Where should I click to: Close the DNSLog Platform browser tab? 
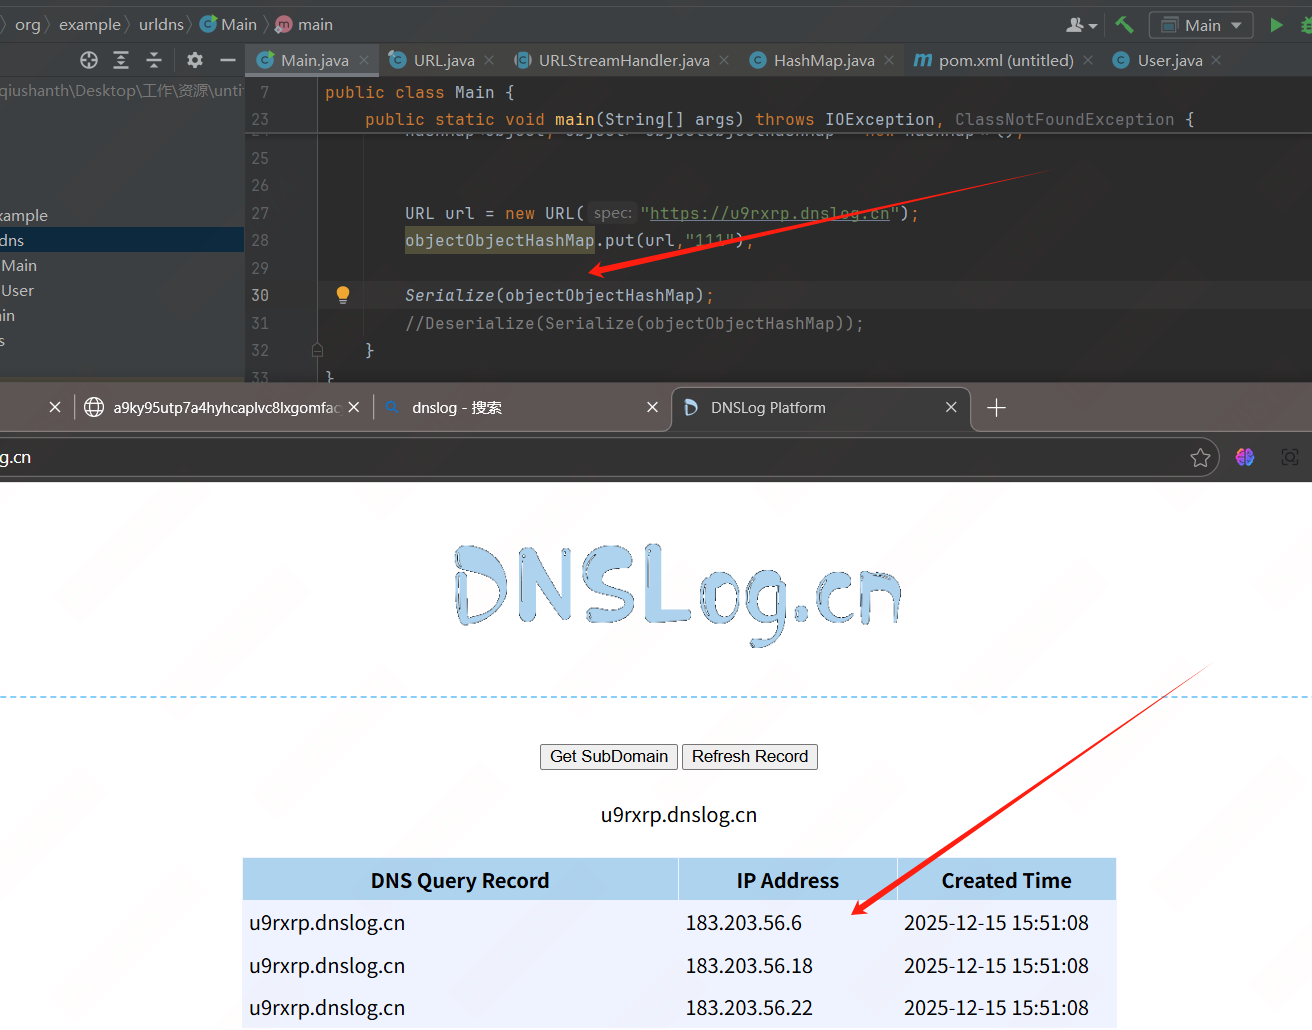(951, 407)
